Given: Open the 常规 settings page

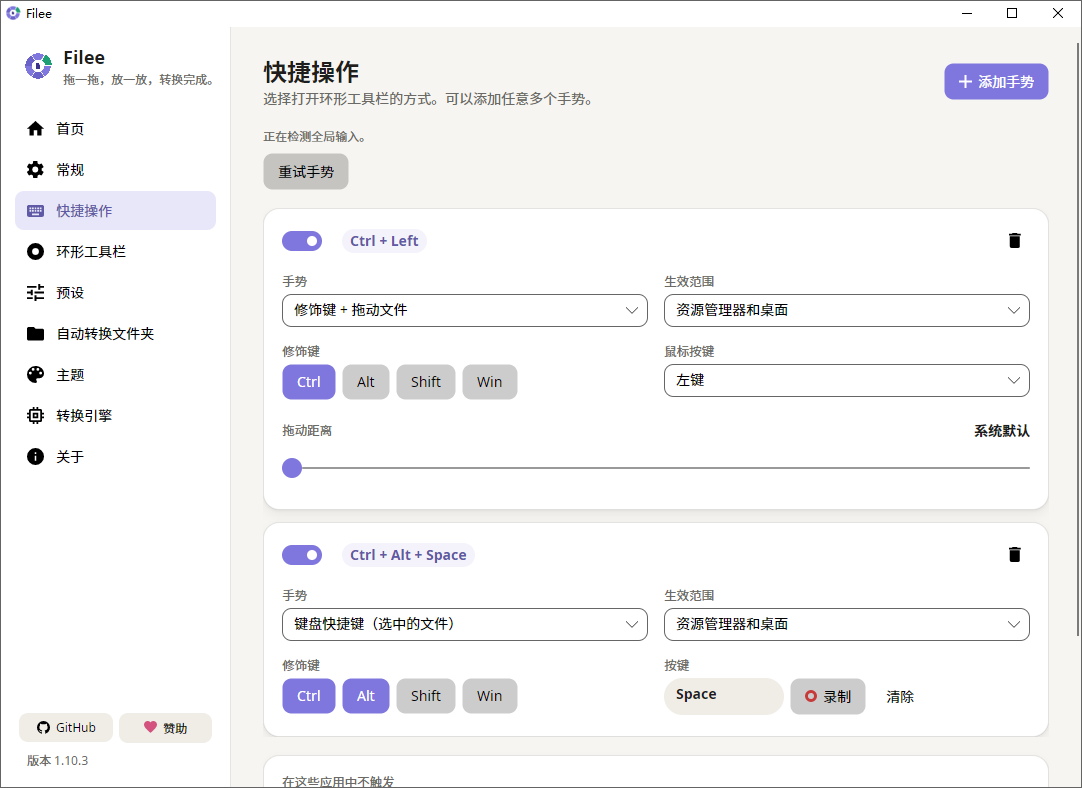Looking at the screenshot, I should tap(115, 170).
